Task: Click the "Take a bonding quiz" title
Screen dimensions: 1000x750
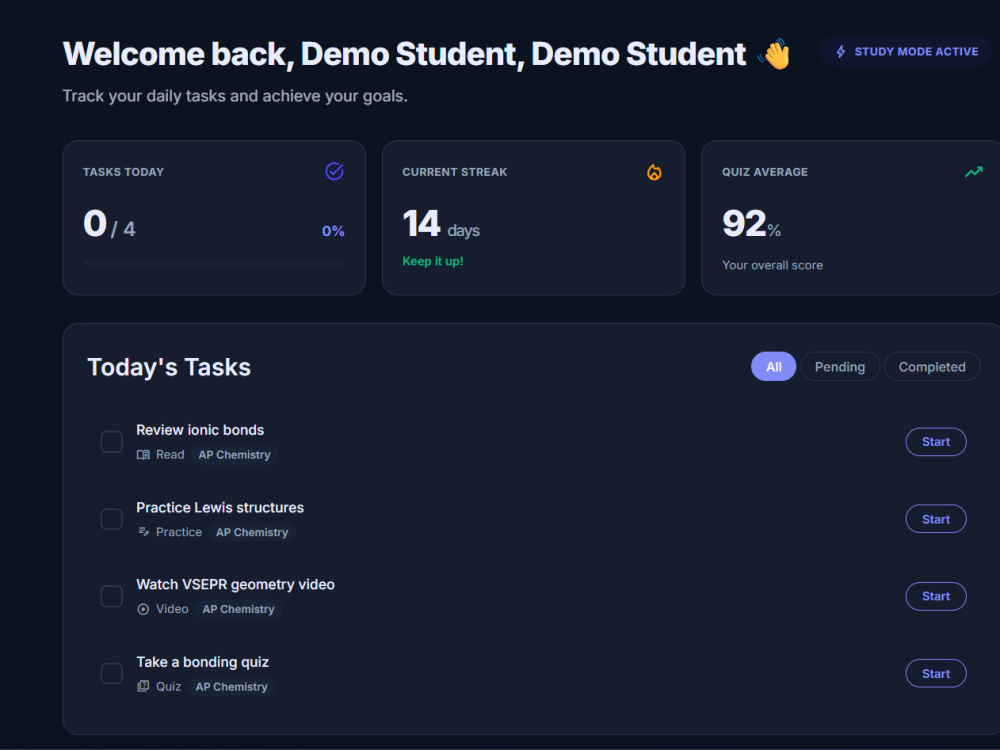Action: click(x=202, y=662)
